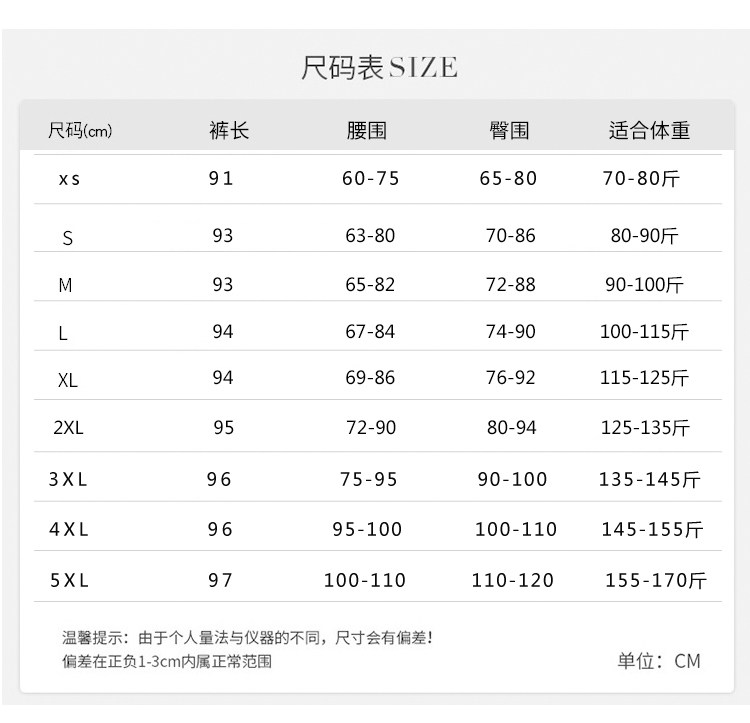Select pants length 97 cell

click(x=220, y=580)
